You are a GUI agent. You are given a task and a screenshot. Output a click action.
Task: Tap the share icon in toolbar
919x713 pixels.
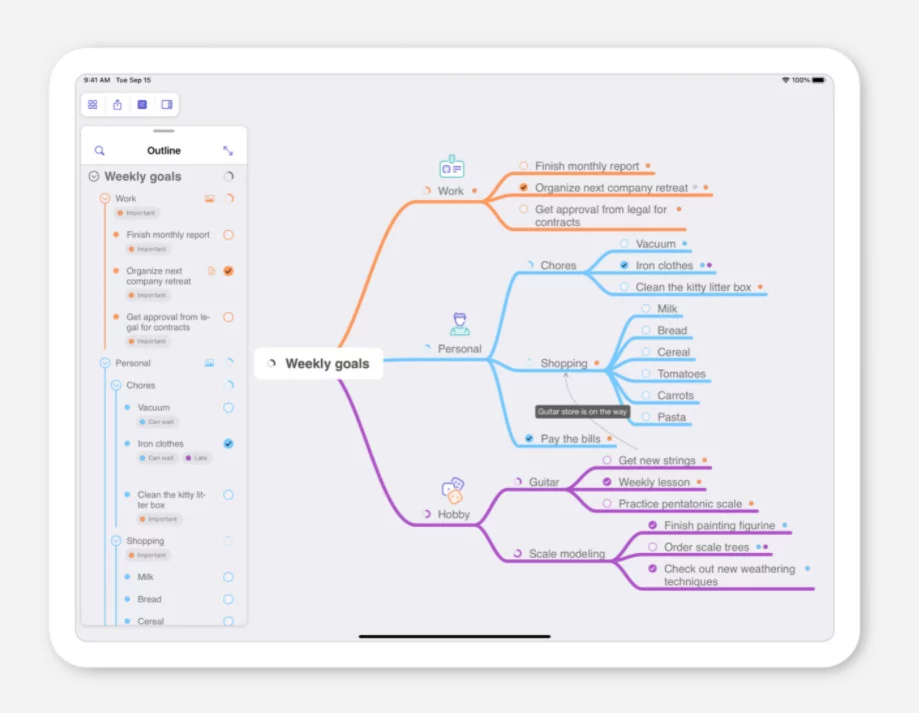pyautogui.click(x=117, y=105)
